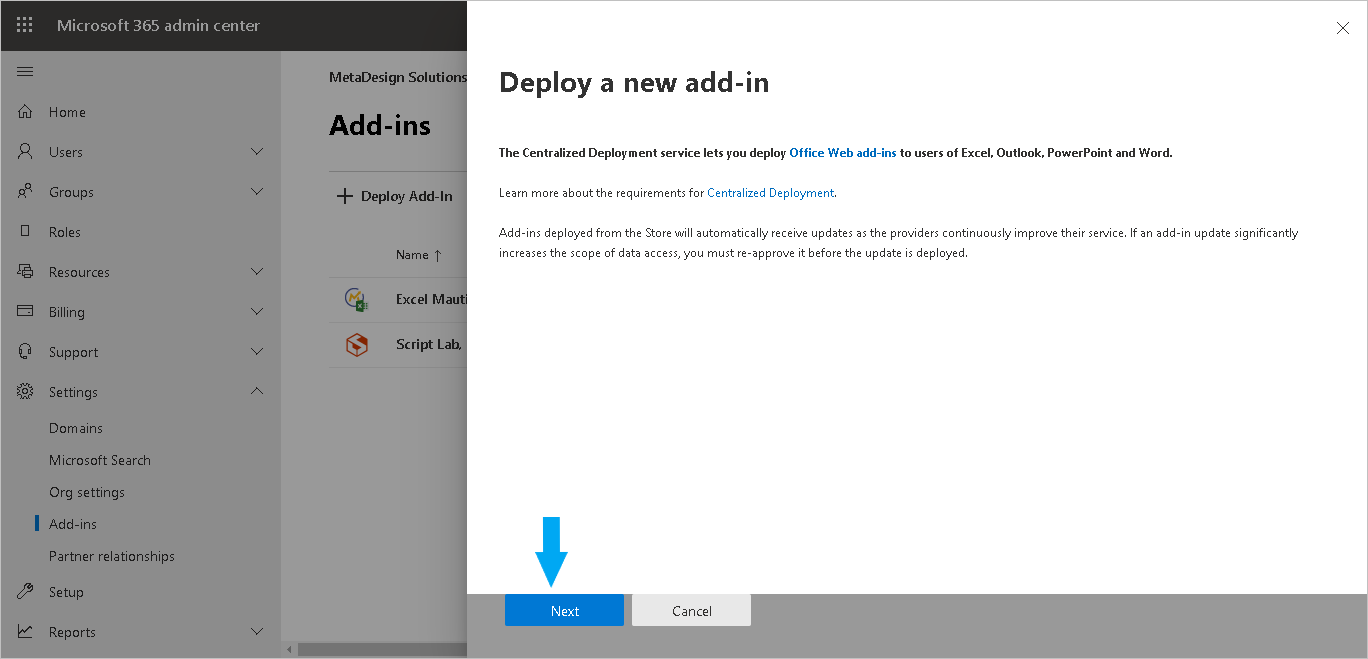1368x659 pixels.
Task: Click the Excel Mautic add-in icon
Action: click(356, 299)
